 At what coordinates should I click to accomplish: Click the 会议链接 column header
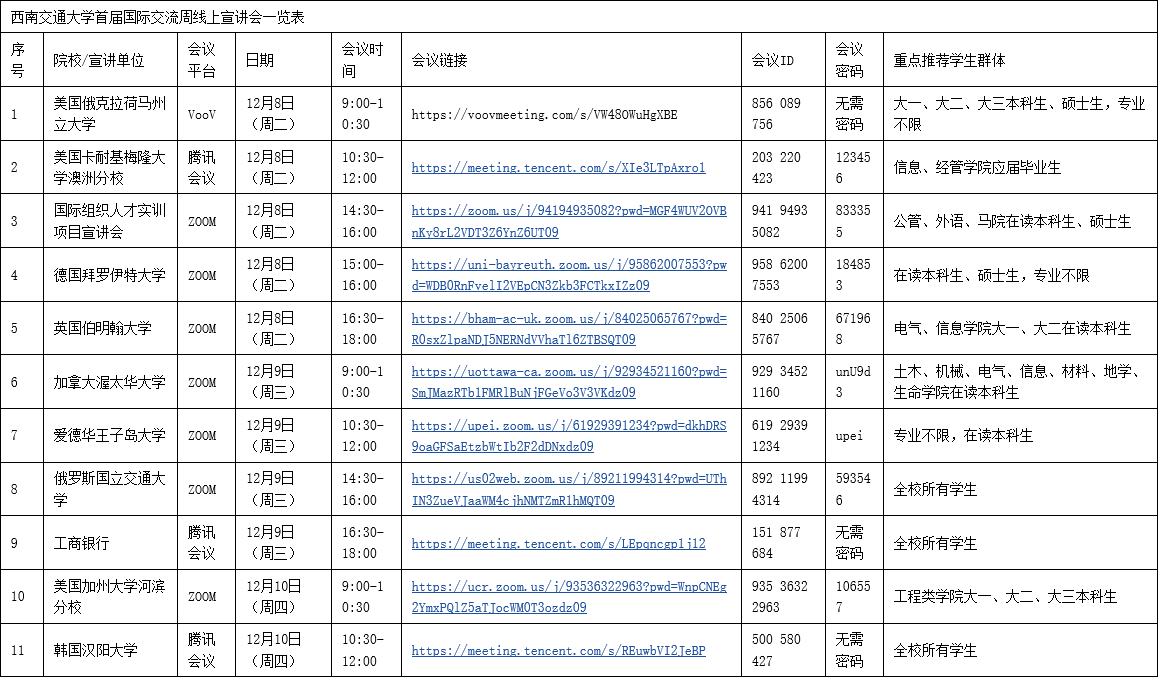coord(439,60)
